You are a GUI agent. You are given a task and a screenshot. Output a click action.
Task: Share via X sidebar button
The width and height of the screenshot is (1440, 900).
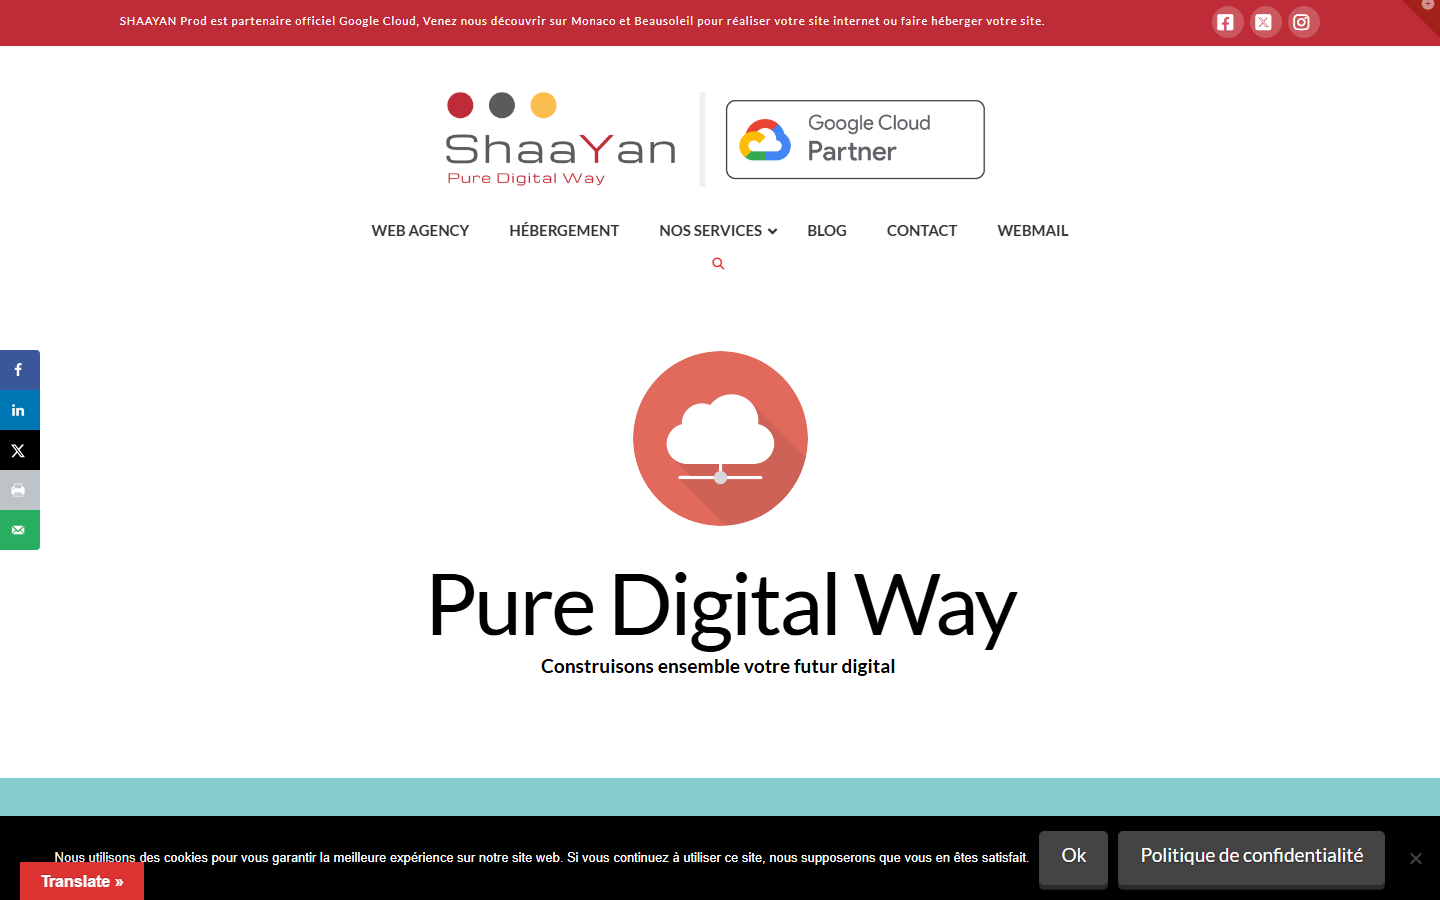19,450
